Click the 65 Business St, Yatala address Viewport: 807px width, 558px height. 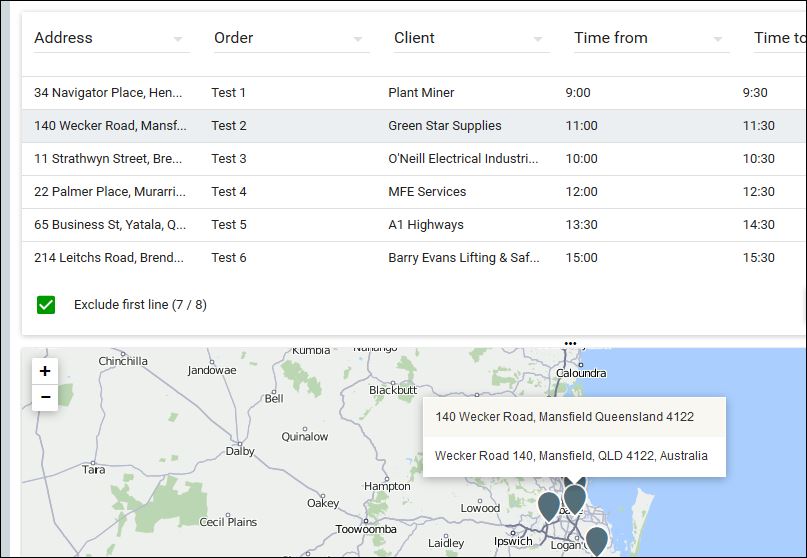pyautogui.click(x=110, y=225)
